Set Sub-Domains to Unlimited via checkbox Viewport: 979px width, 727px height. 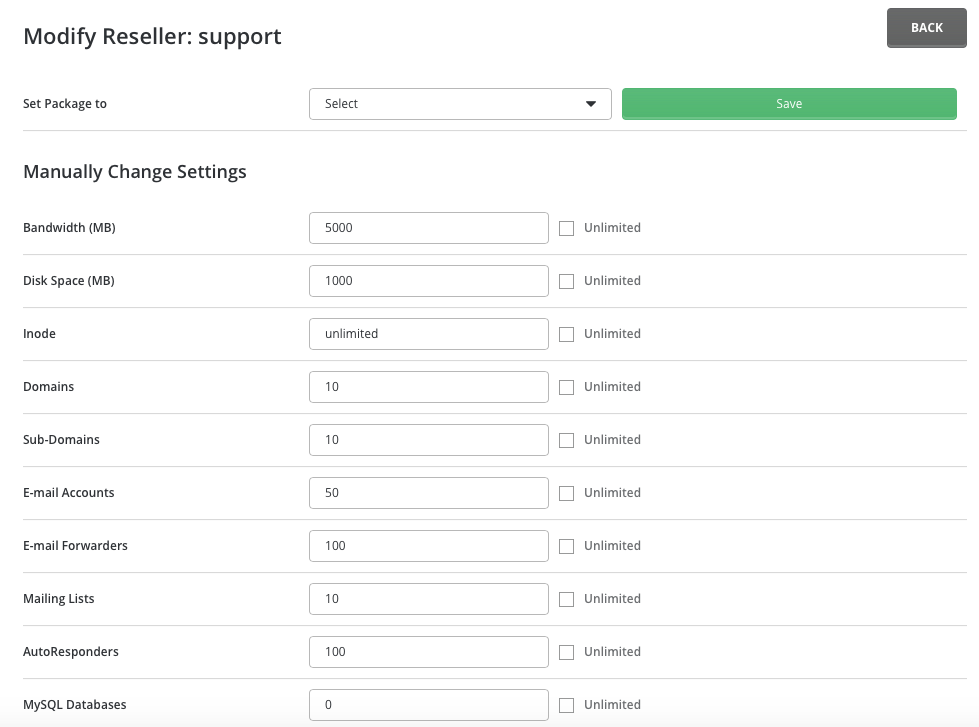click(566, 441)
